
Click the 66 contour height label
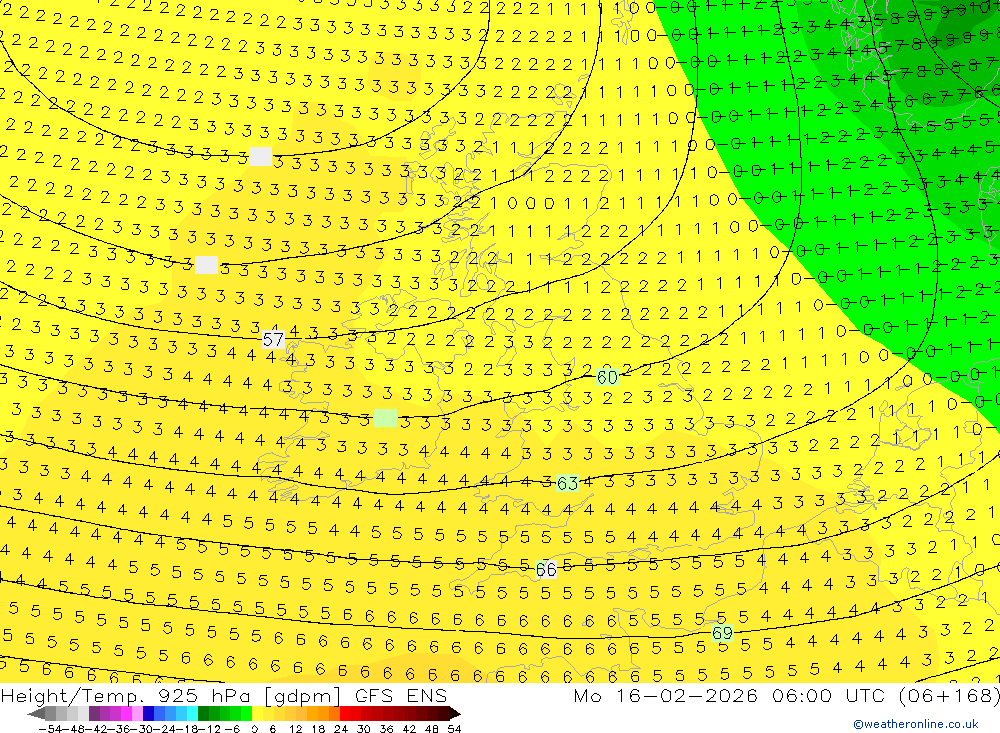pyautogui.click(x=546, y=568)
